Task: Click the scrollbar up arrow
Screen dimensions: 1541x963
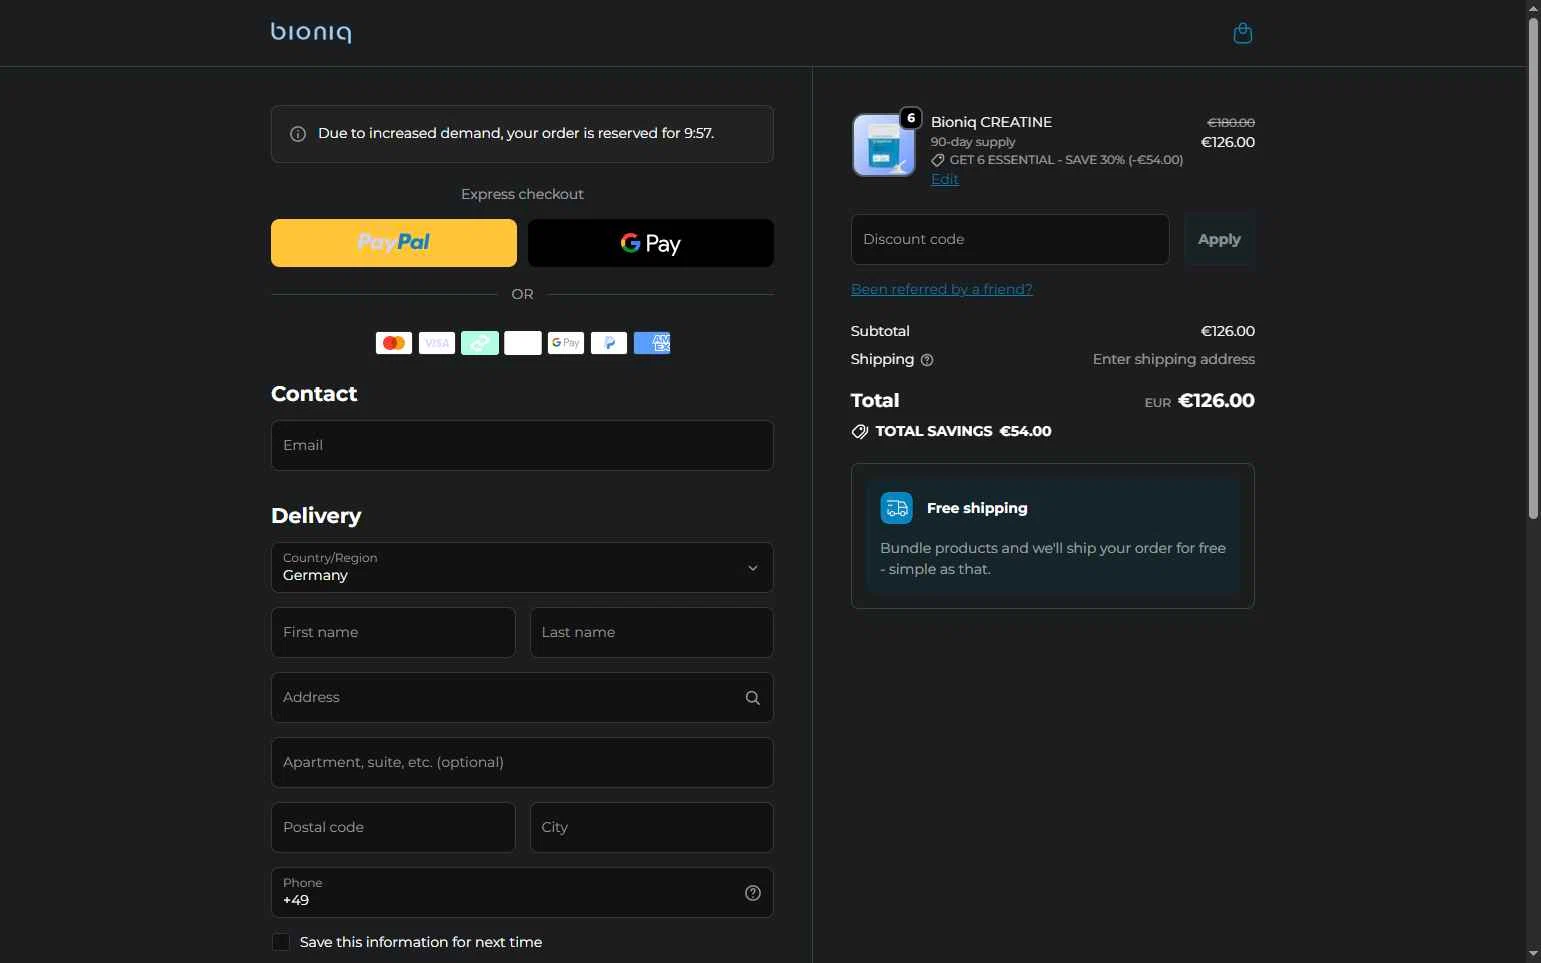Action: (1533, 8)
